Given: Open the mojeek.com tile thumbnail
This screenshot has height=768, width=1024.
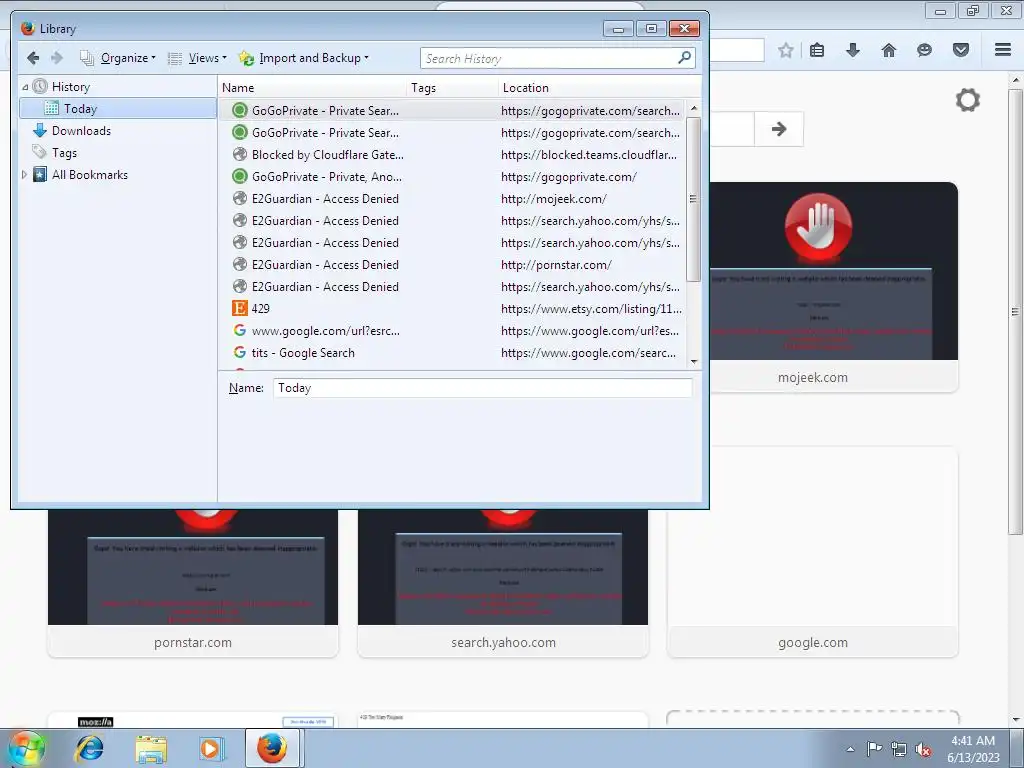Looking at the screenshot, I should coord(833,287).
